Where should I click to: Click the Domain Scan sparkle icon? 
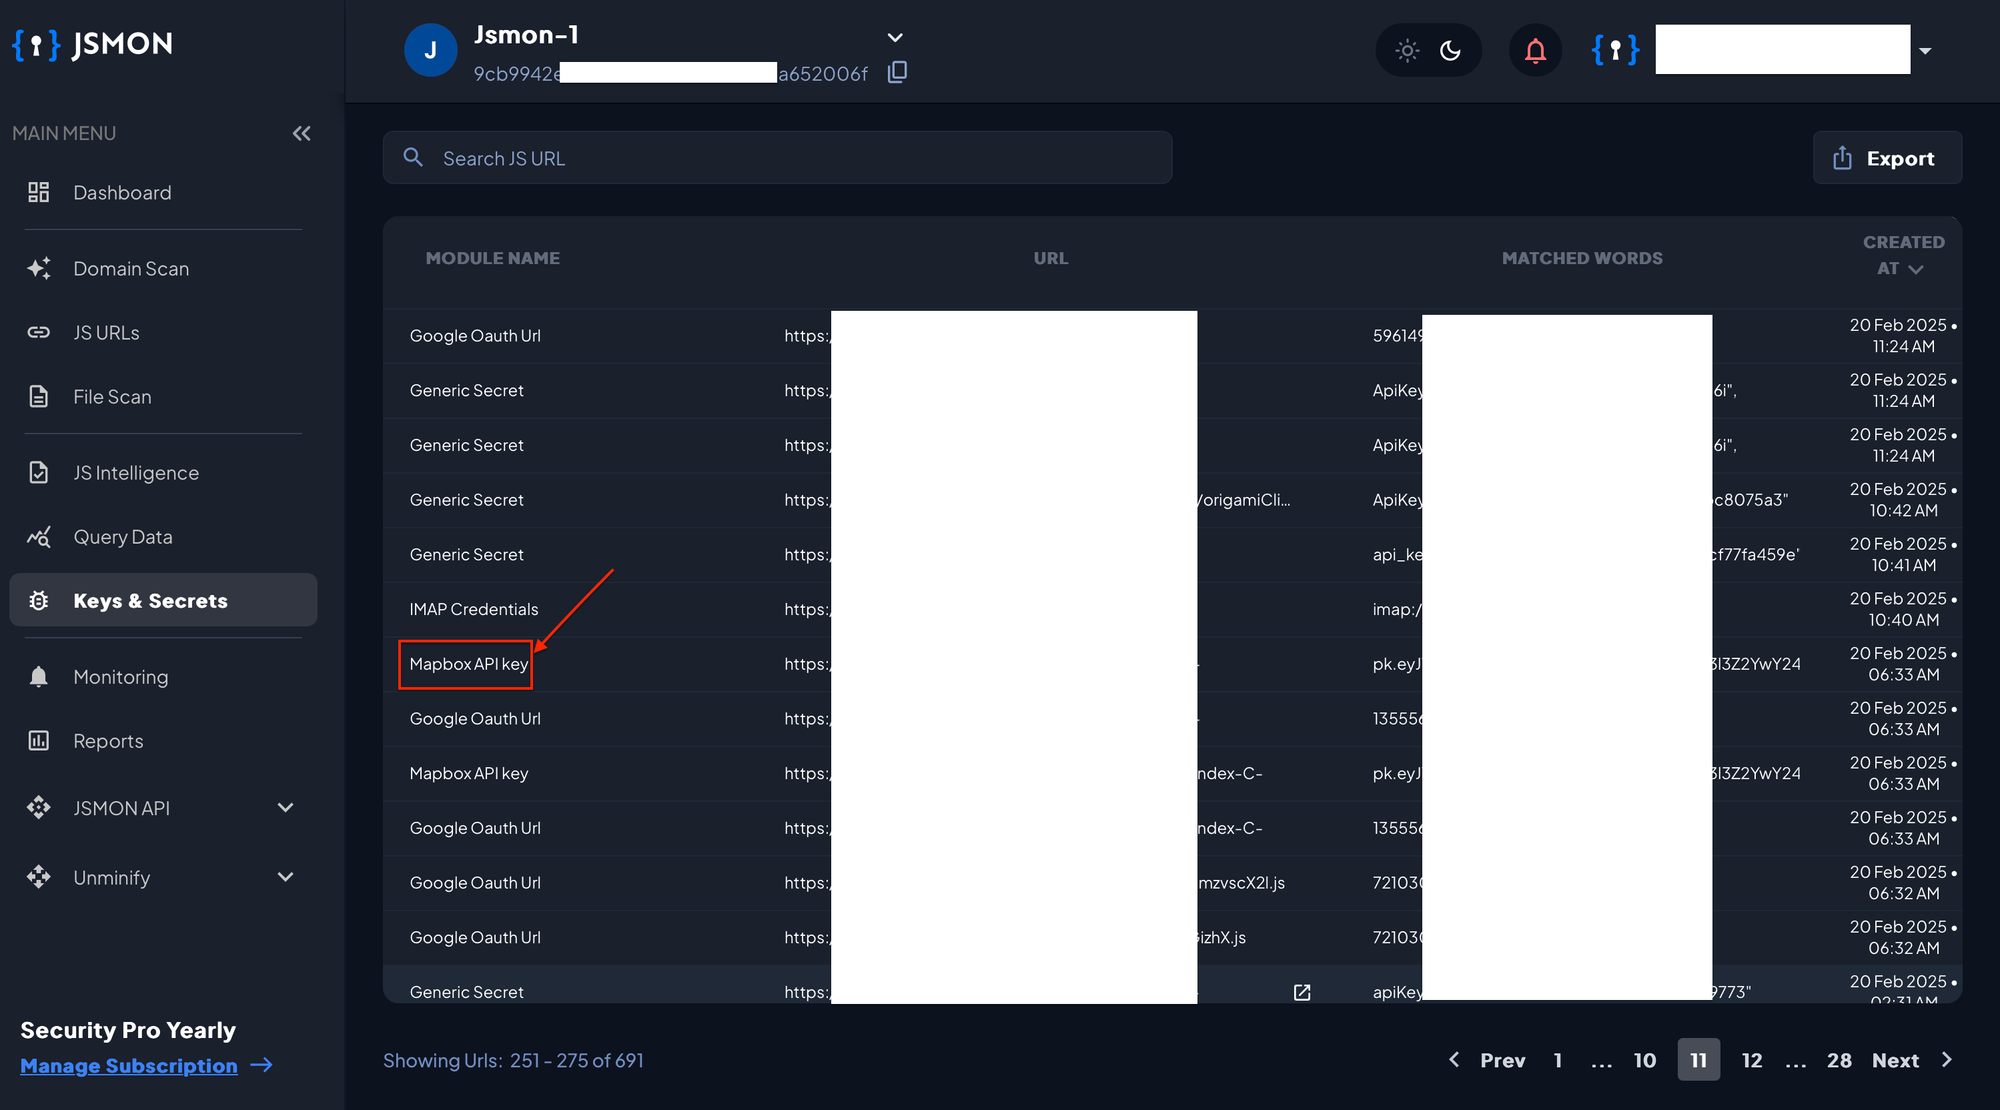[38, 268]
